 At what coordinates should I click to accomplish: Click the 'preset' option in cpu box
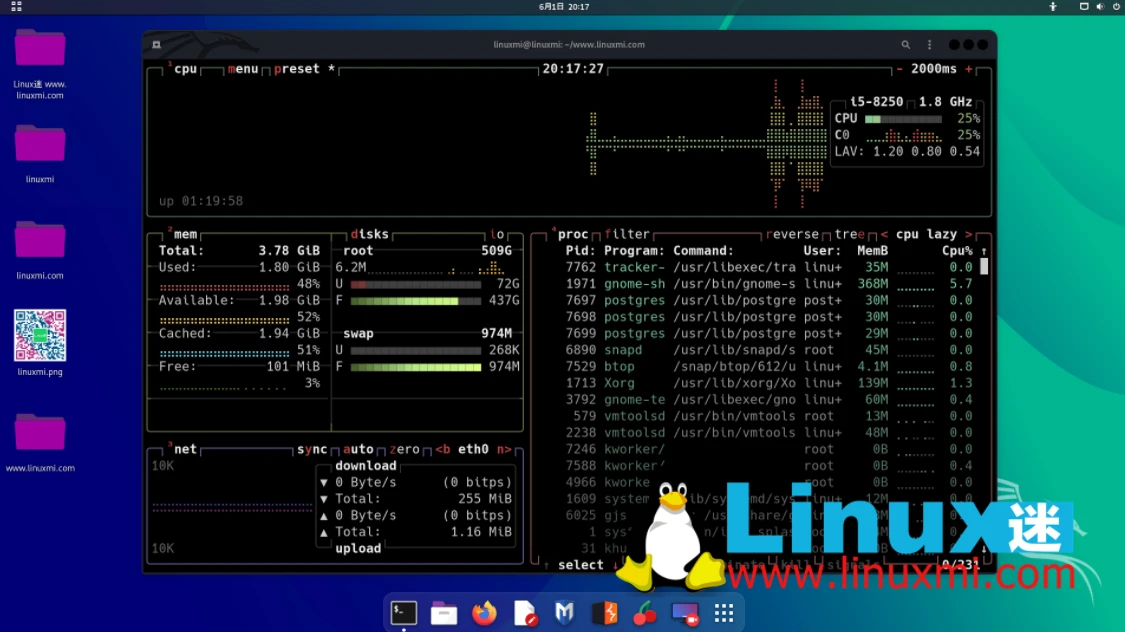(x=296, y=69)
